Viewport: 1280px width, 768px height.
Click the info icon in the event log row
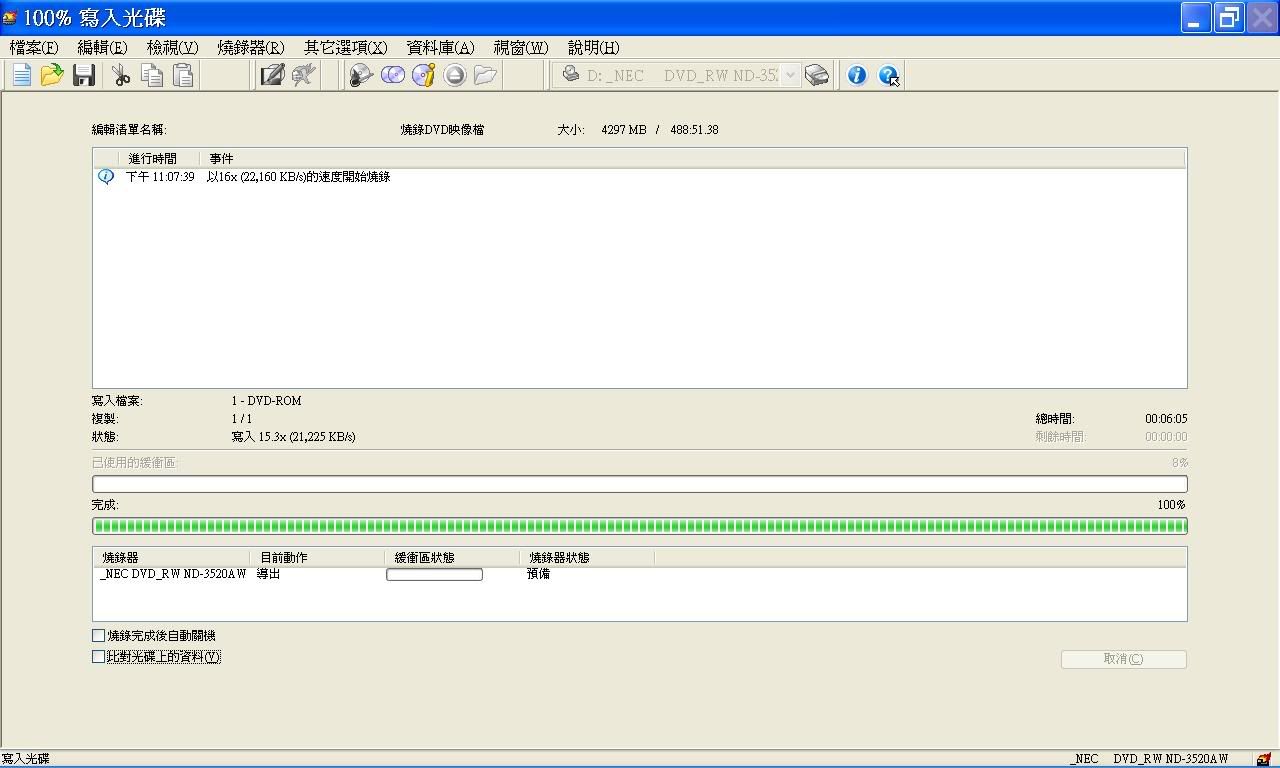coord(106,177)
